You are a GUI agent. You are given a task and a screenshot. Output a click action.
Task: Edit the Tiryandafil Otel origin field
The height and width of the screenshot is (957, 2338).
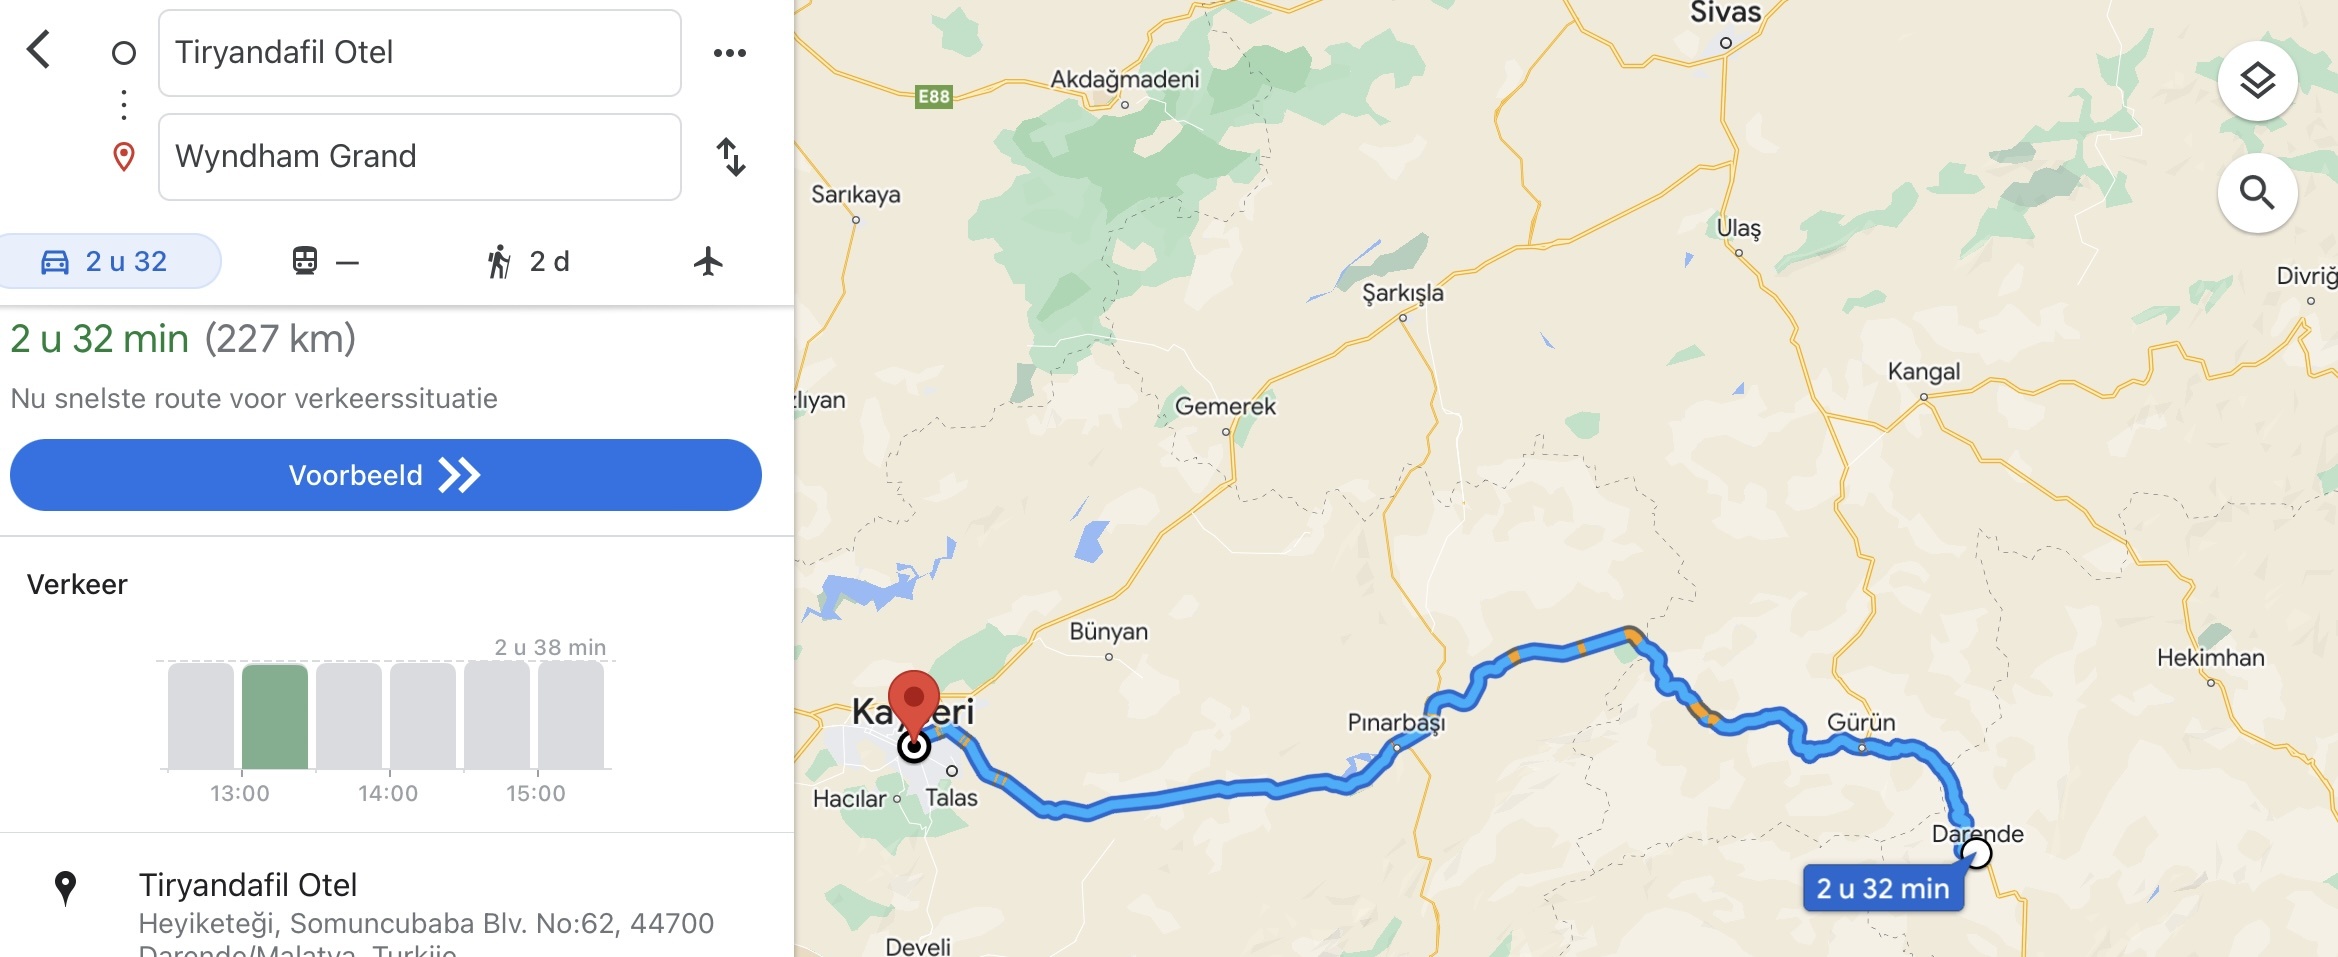tap(420, 53)
